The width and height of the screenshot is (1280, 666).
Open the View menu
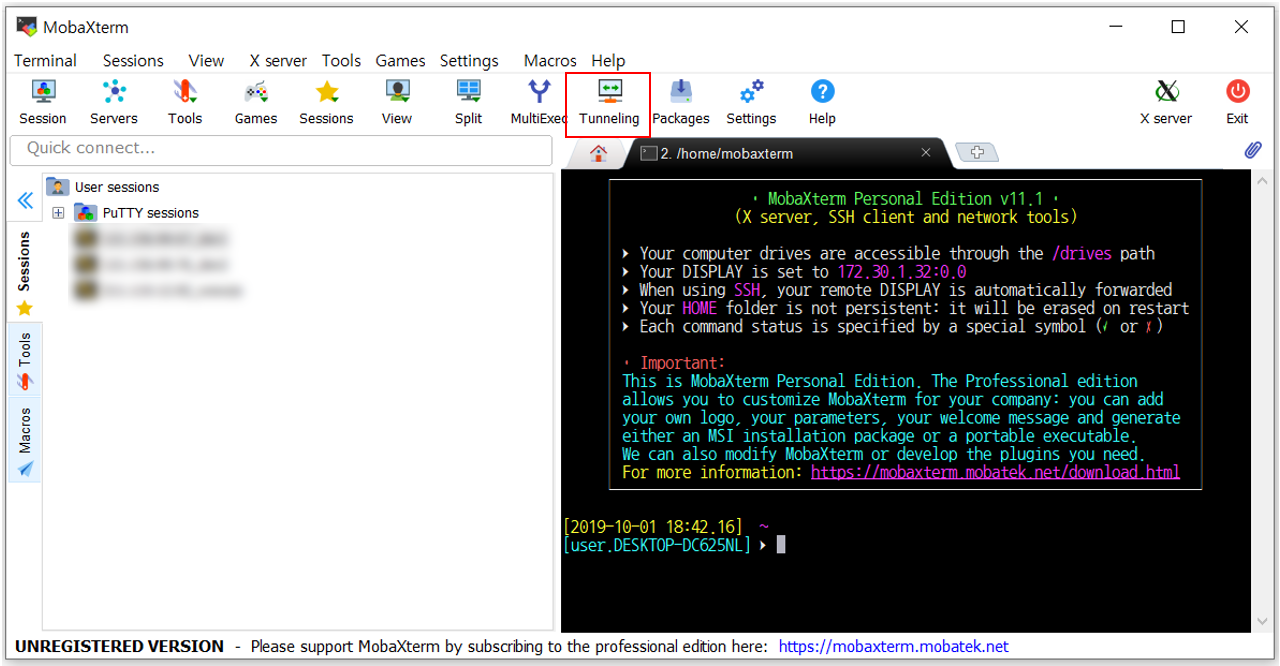point(206,60)
